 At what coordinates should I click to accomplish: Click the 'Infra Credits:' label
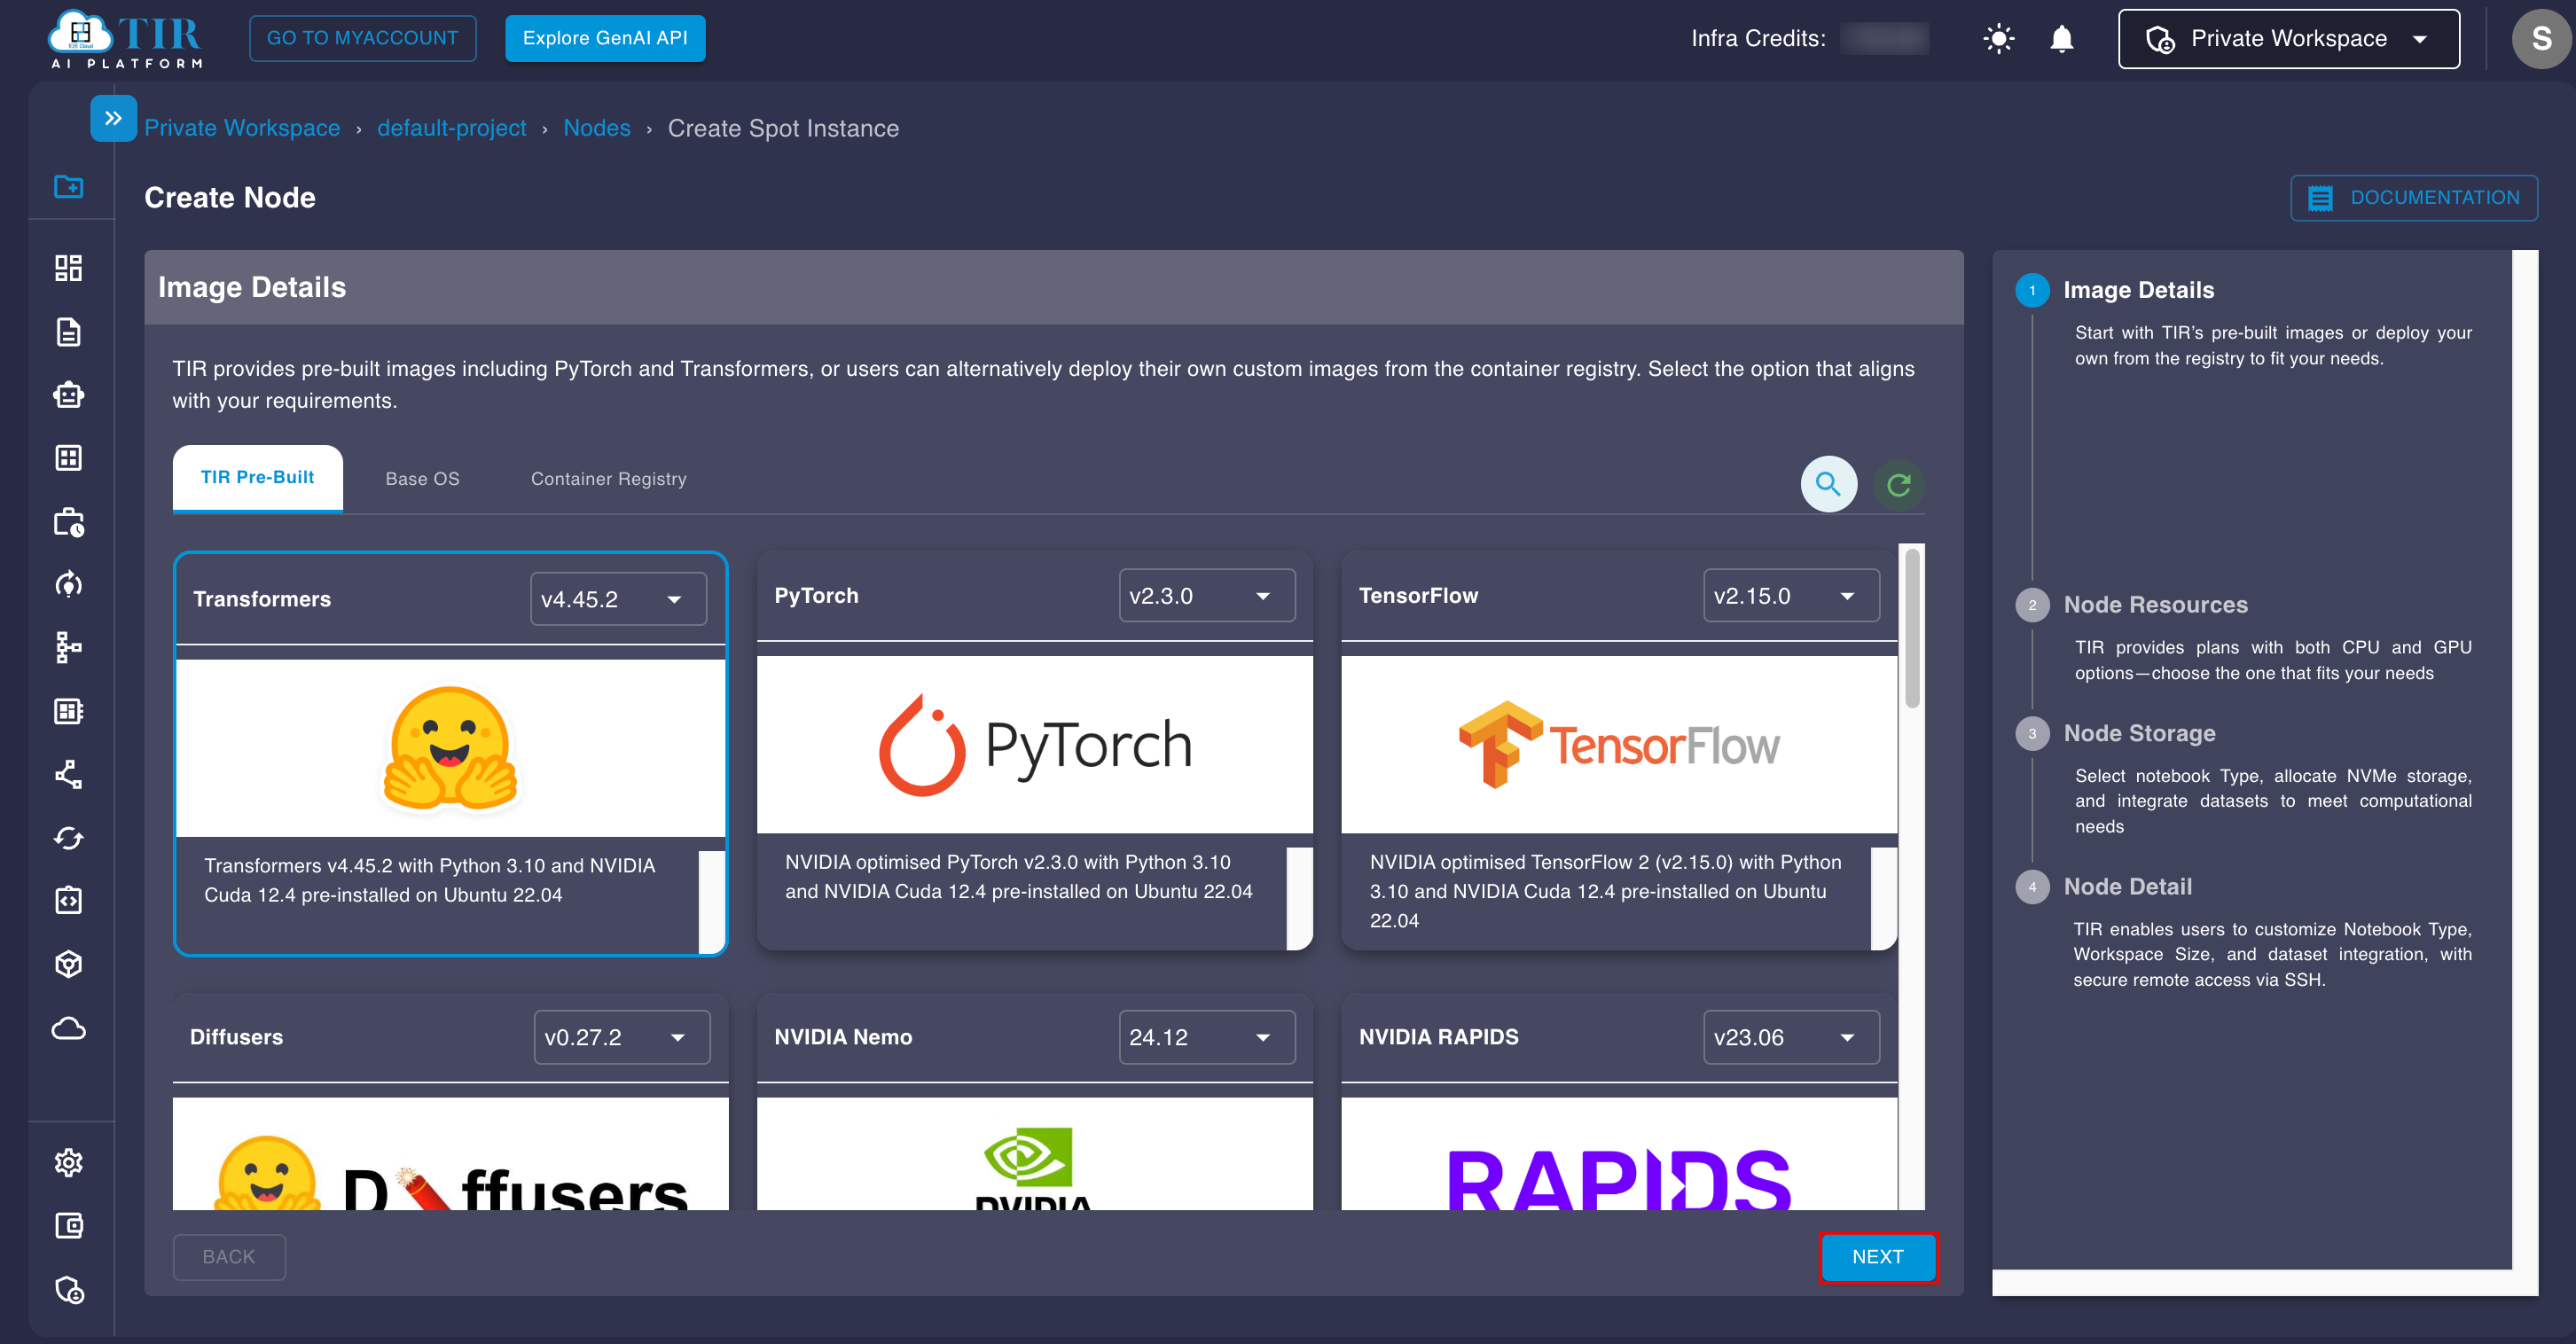[x=1757, y=38]
